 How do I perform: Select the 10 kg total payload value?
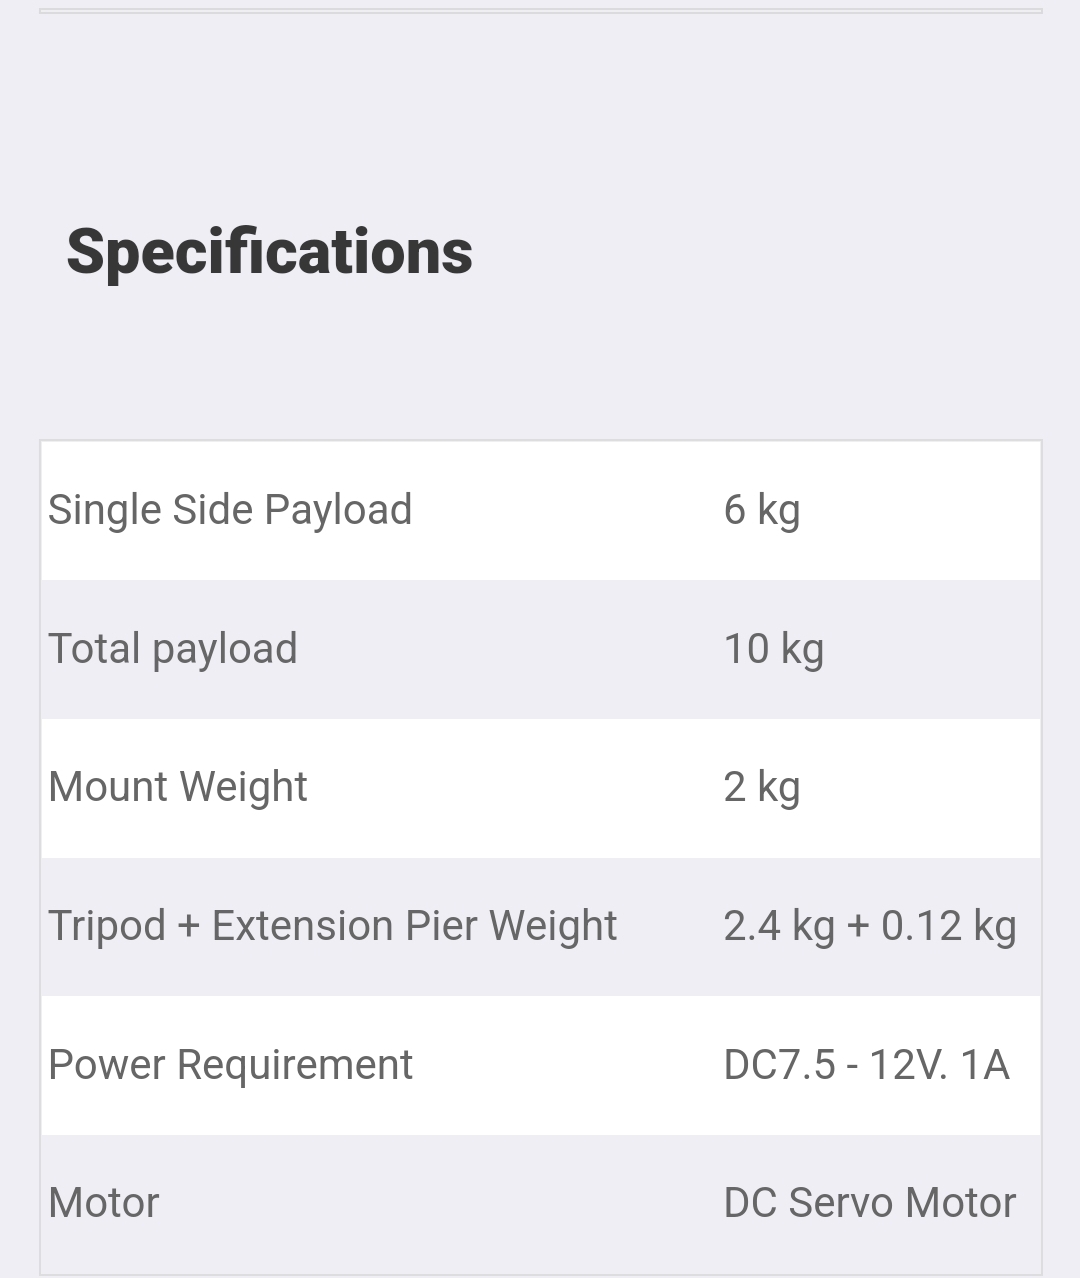coord(773,649)
